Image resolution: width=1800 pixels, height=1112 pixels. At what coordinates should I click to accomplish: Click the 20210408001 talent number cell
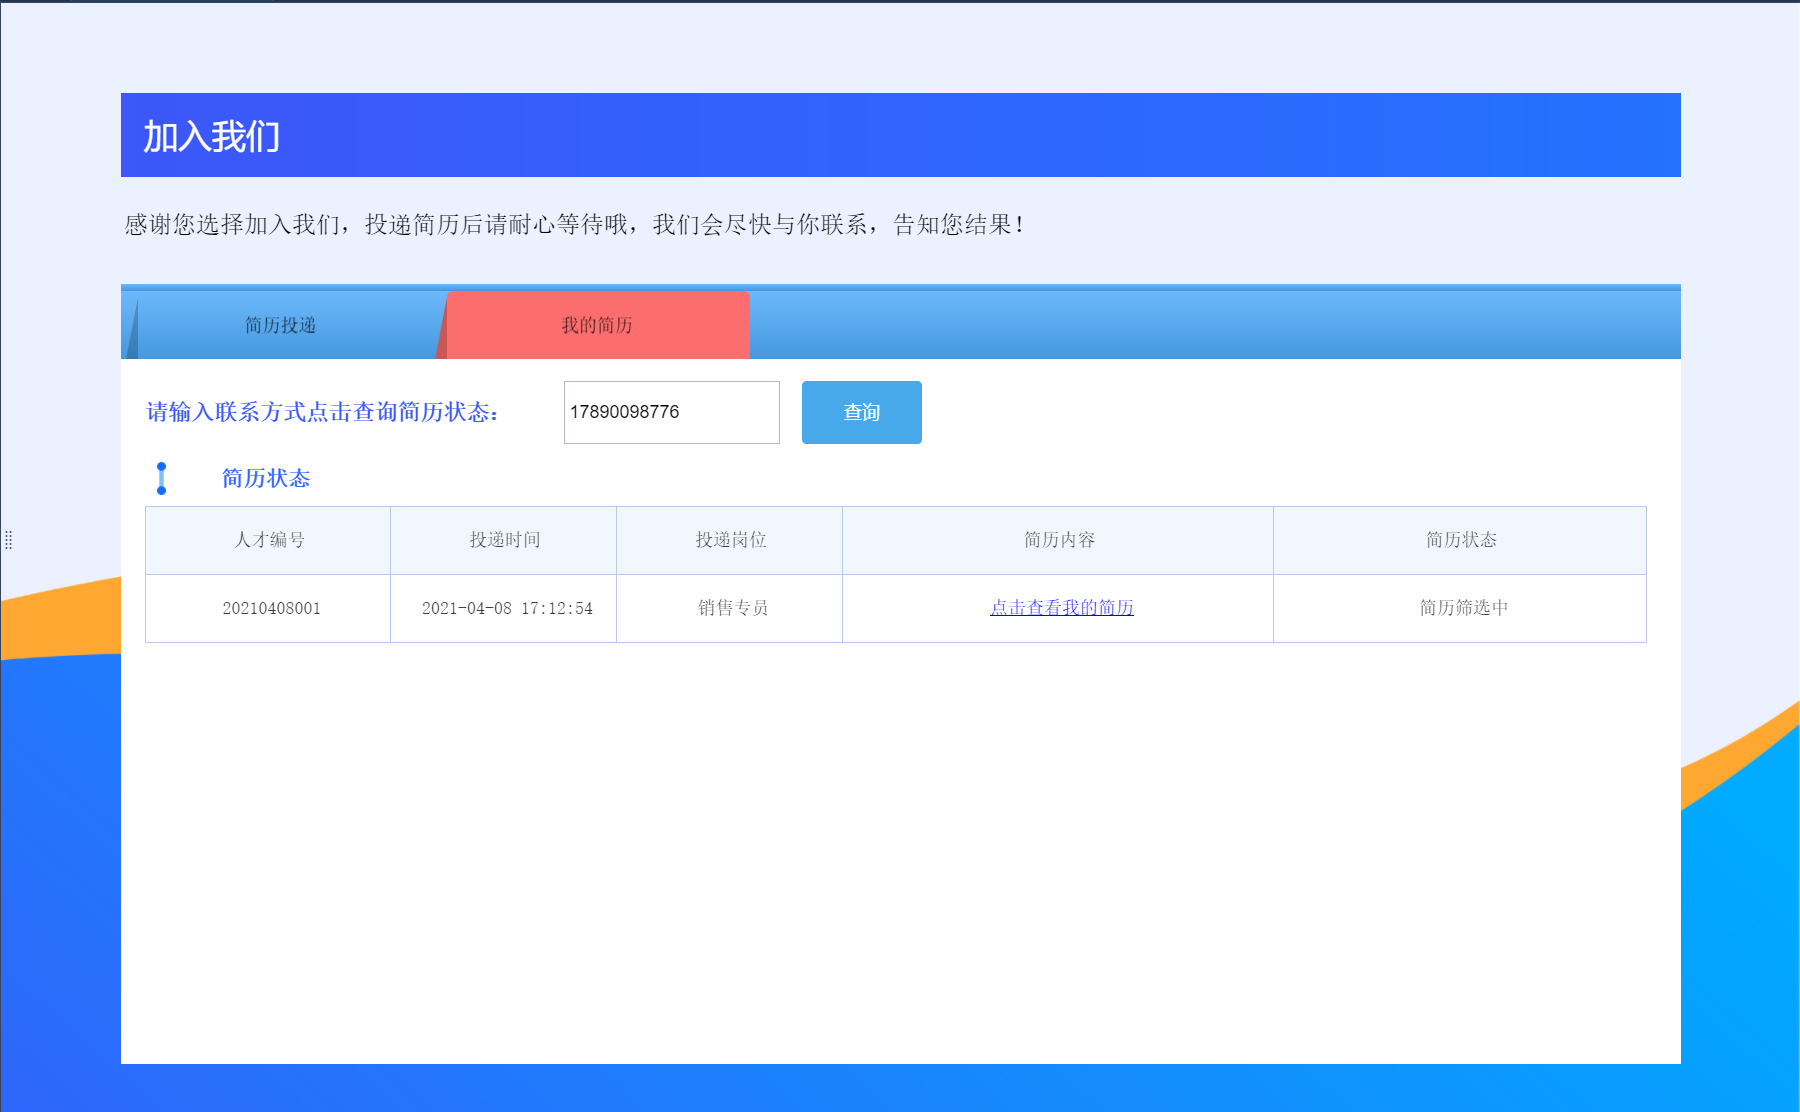tap(268, 608)
